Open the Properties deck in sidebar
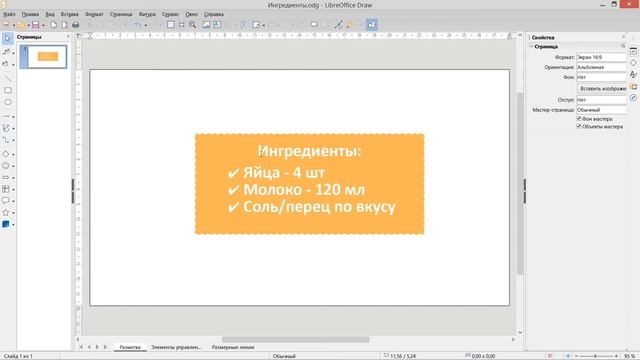640x360 pixels. (x=633, y=51)
